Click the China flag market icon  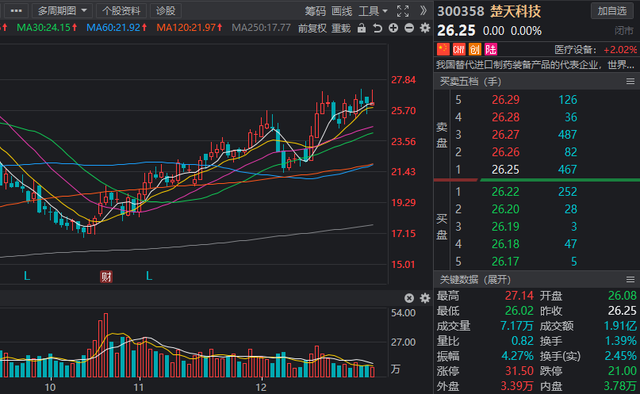coord(443,49)
